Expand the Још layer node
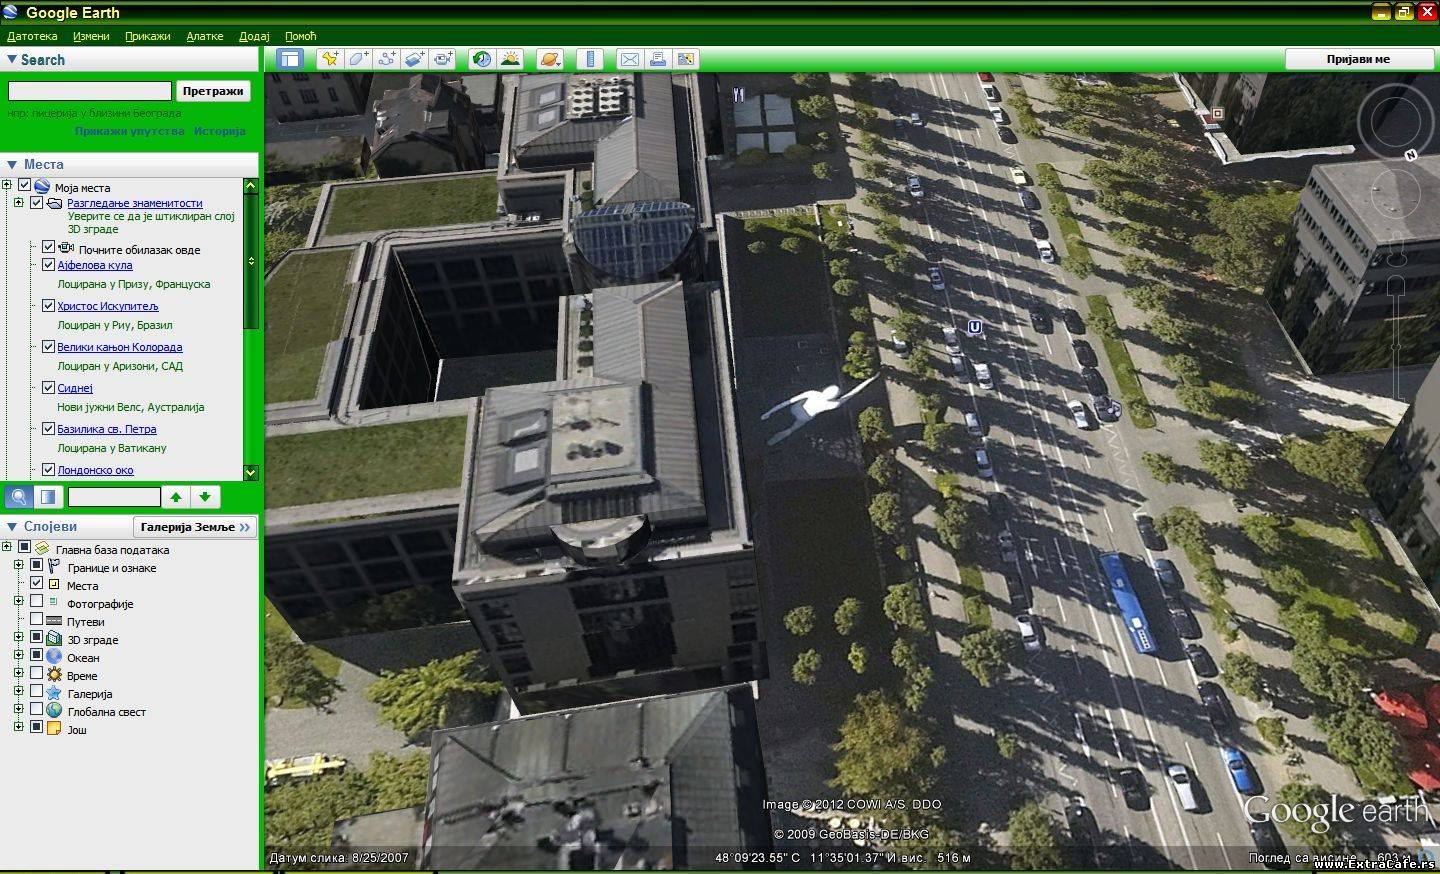This screenshot has height=874, width=1440. 18,727
